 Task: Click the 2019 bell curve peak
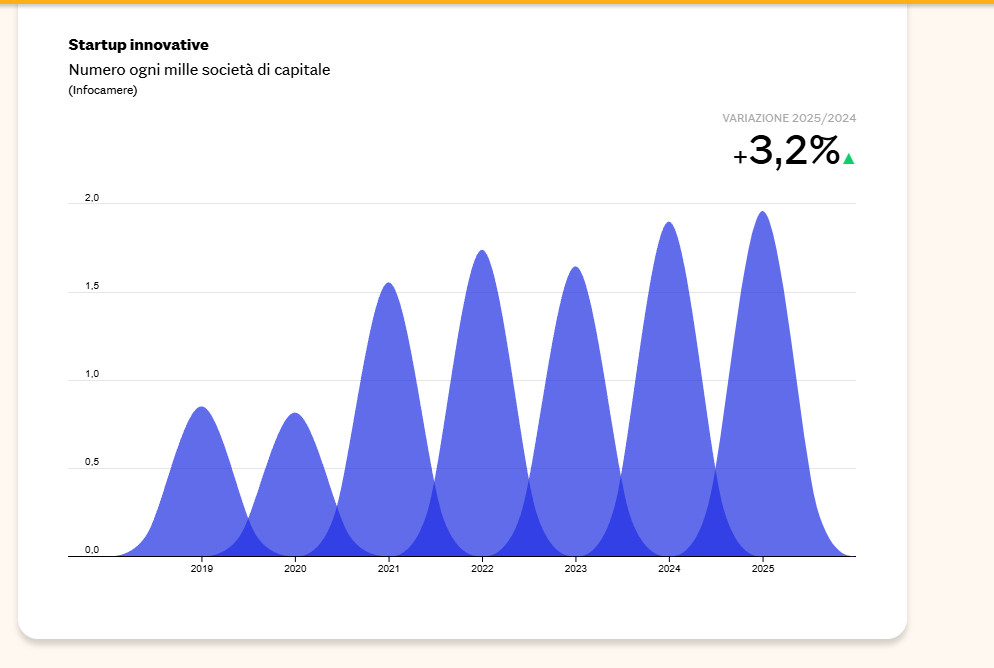point(202,410)
